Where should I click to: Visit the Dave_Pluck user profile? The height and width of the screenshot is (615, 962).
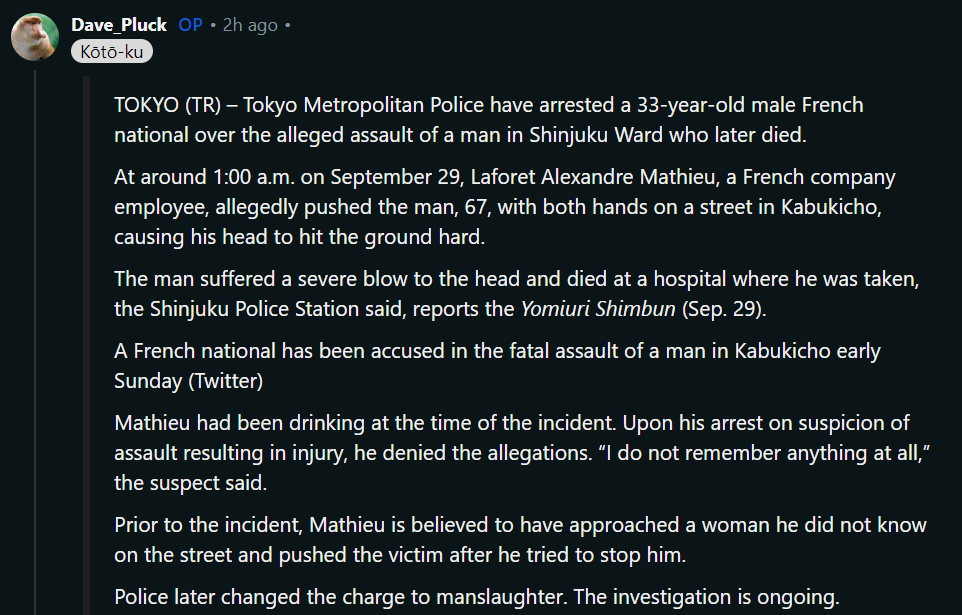tap(119, 25)
